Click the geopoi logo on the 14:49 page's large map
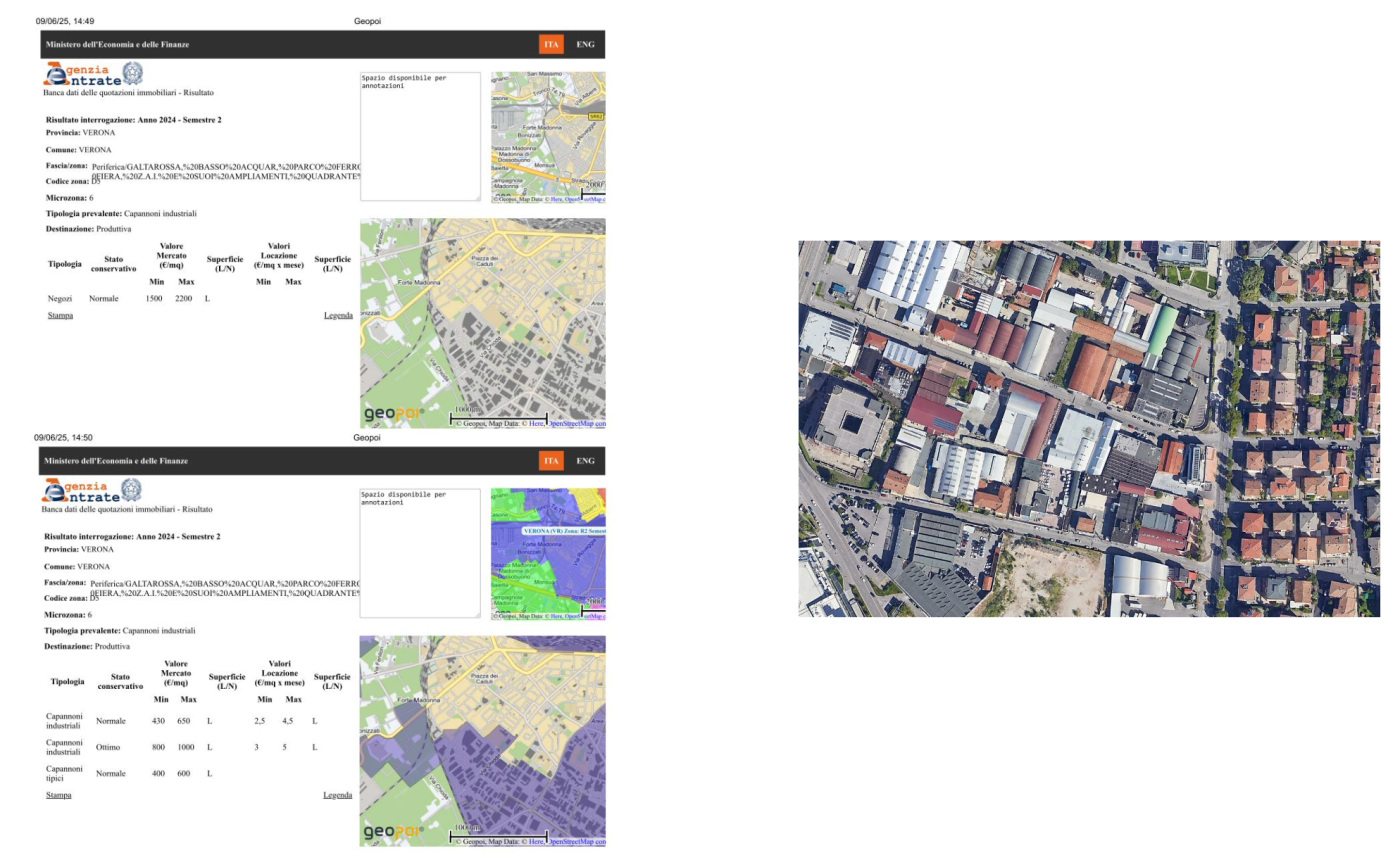 (393, 413)
